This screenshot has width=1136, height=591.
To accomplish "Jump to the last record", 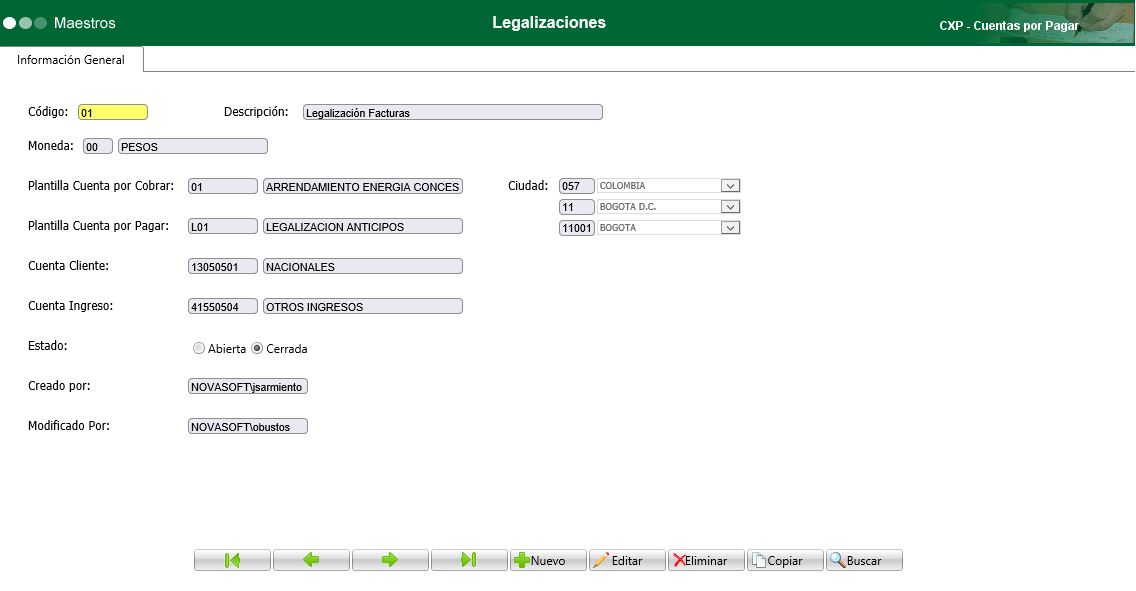I will coord(469,560).
